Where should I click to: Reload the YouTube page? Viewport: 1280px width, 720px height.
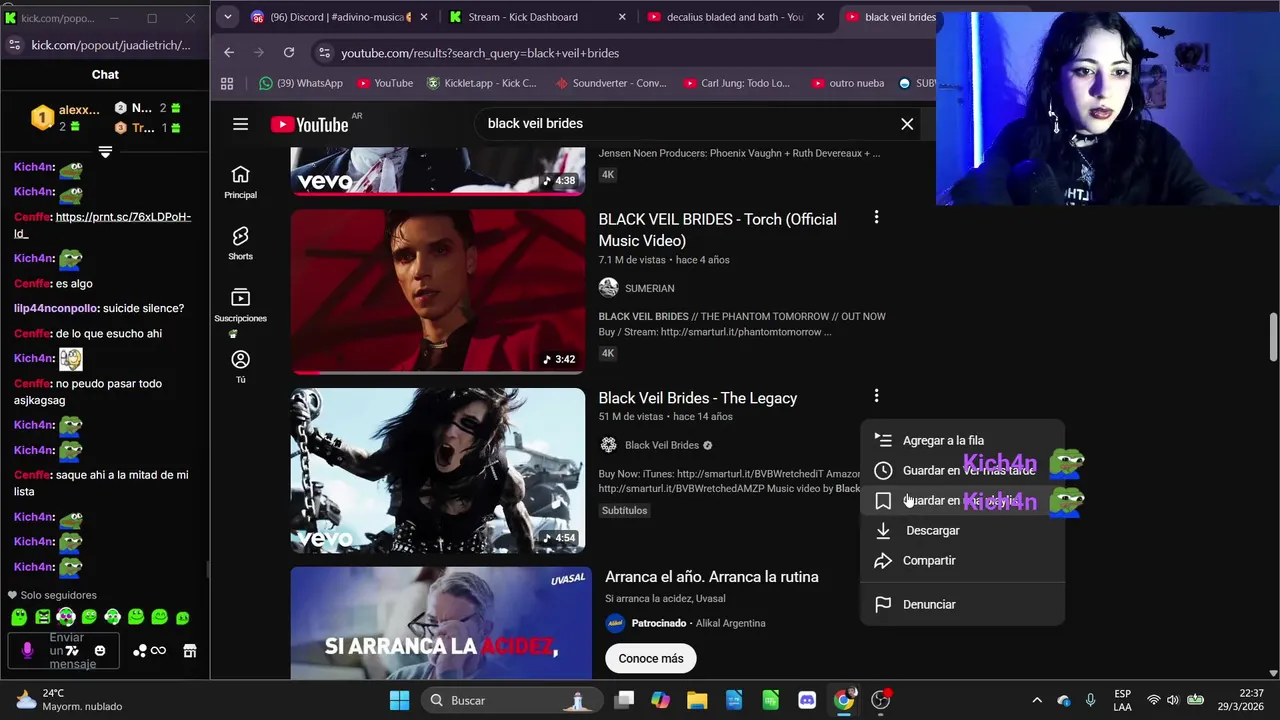pos(289,52)
